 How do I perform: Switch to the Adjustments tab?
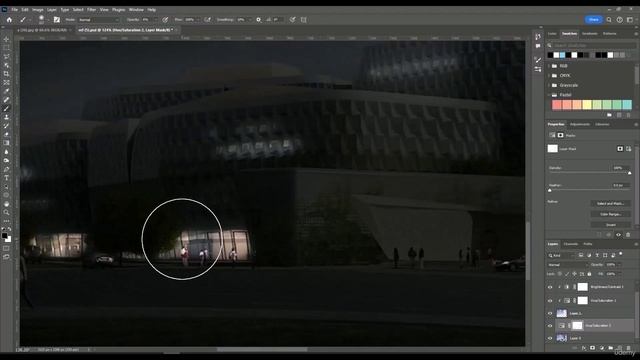pyautogui.click(x=580, y=124)
